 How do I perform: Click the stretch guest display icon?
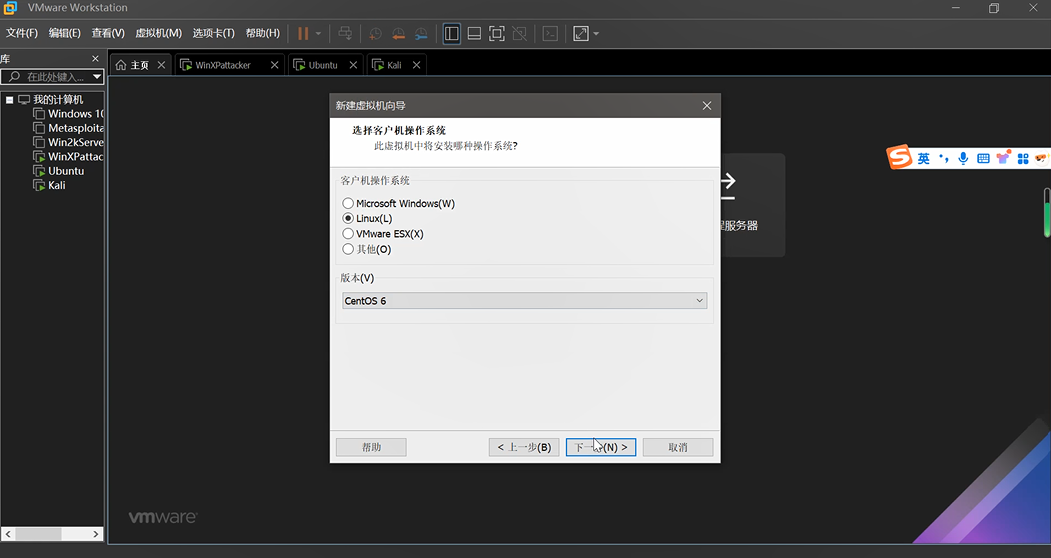pos(581,34)
